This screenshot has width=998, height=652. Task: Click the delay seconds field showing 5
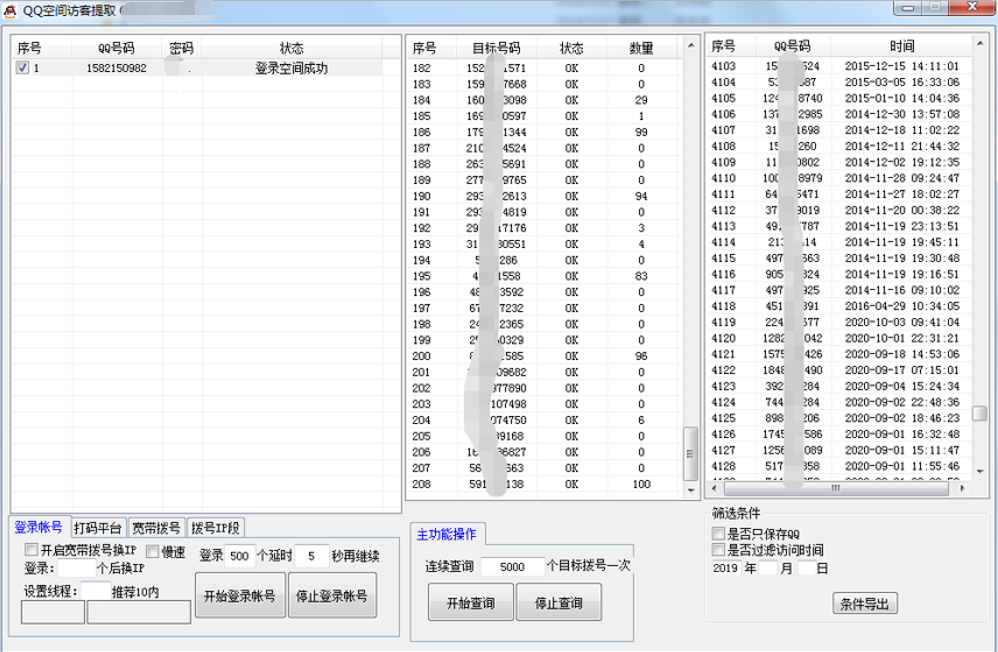click(x=312, y=556)
